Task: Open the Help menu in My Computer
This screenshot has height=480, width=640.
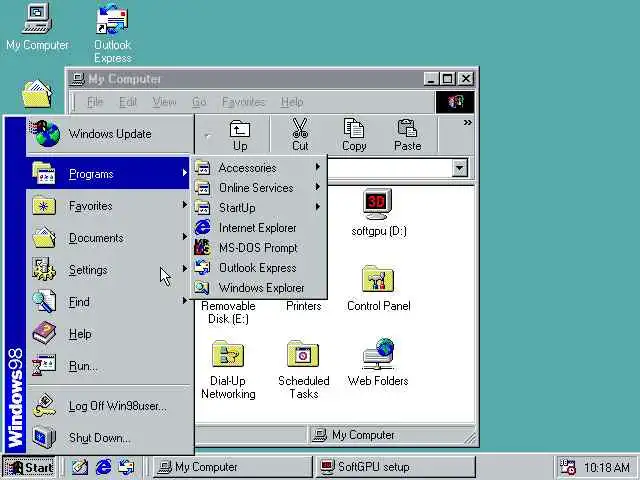Action: 292,102
